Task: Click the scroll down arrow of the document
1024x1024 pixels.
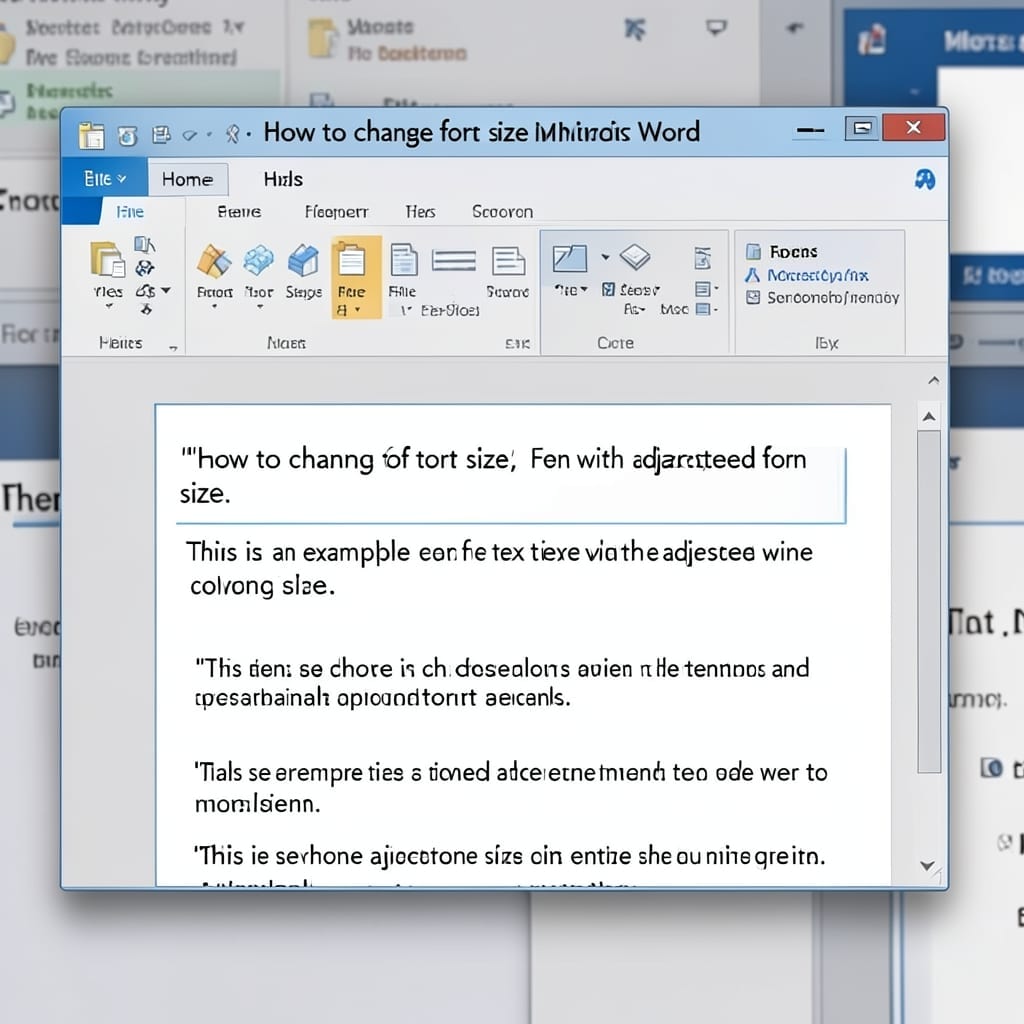Action: (927, 866)
